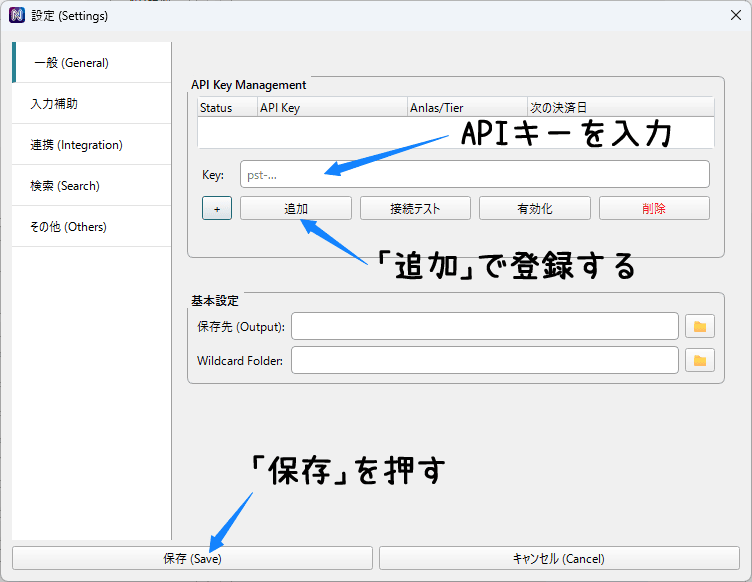Click the Status column header
The height and width of the screenshot is (582, 752).
pyautogui.click(x=227, y=107)
